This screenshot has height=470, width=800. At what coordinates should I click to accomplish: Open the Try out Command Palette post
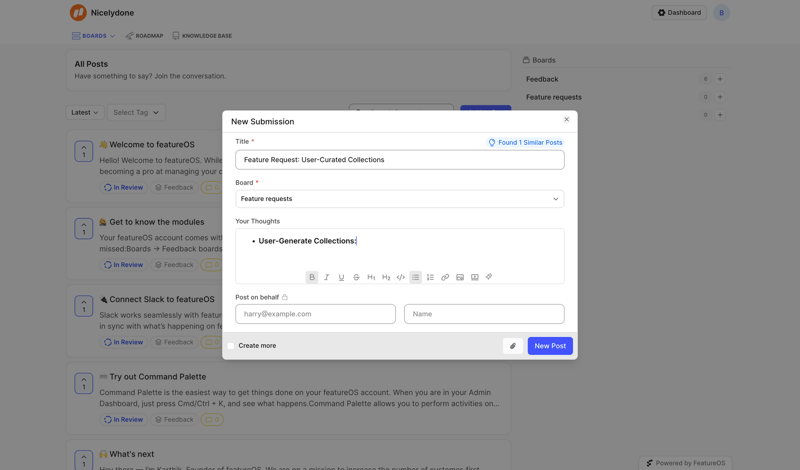coord(158,377)
